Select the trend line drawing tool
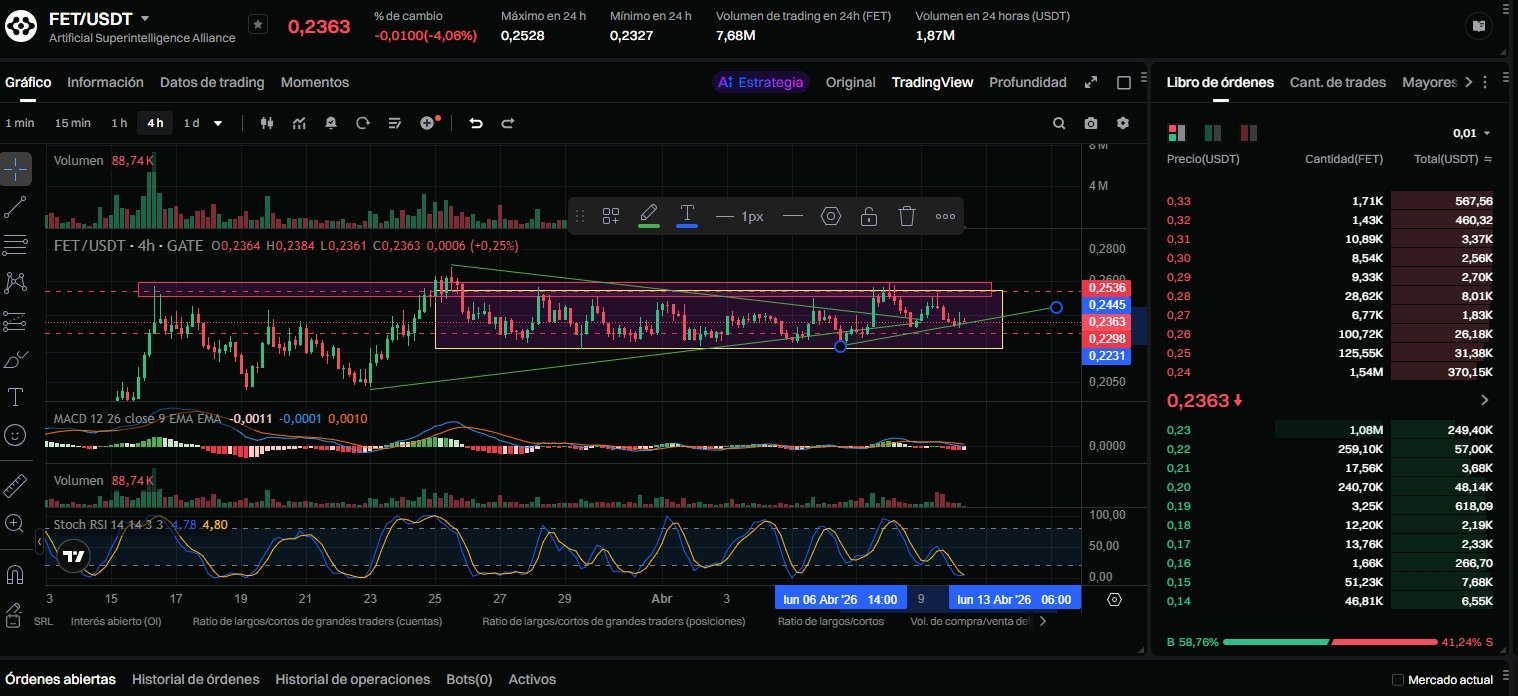Viewport: 1518px width, 696px height. click(x=16, y=207)
